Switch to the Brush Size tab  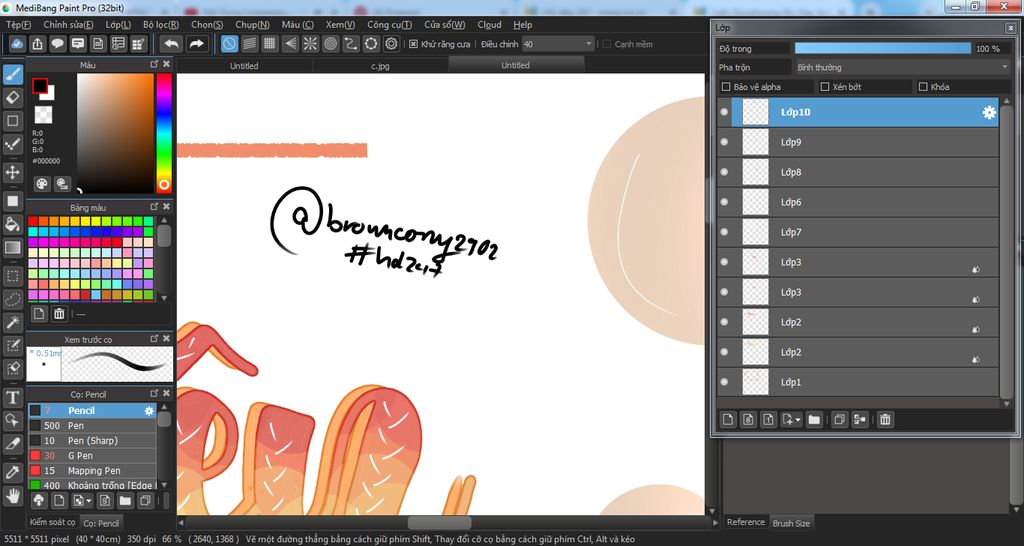pyautogui.click(x=791, y=523)
